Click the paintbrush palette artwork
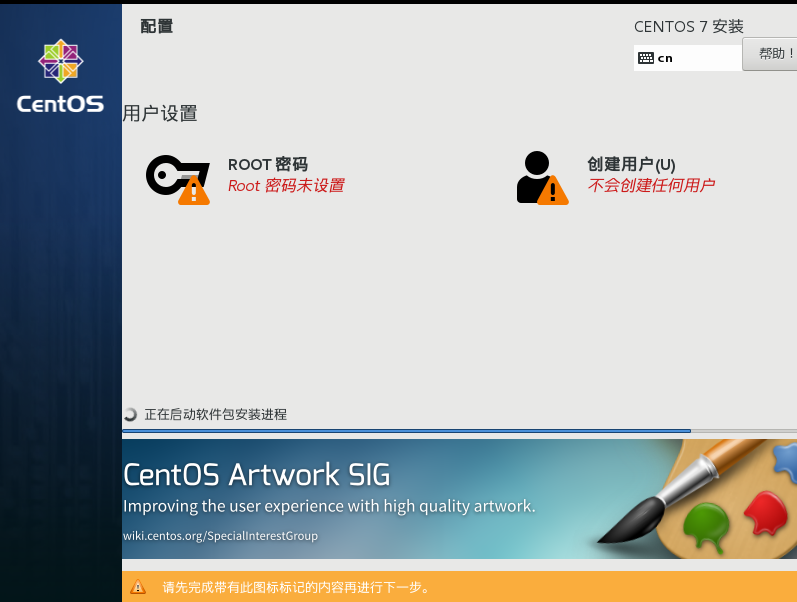Viewport: 797px width, 602px height. [697, 499]
